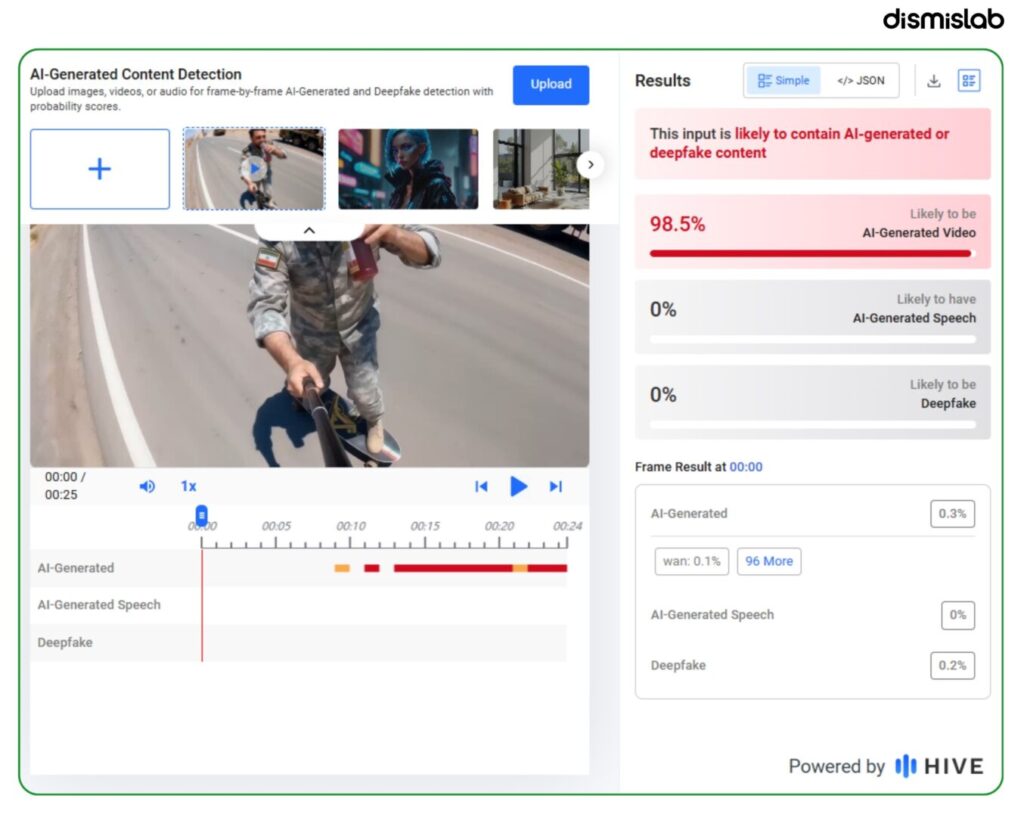
Task: Open the 00:00 frame result timestamp link
Action: coord(746,467)
